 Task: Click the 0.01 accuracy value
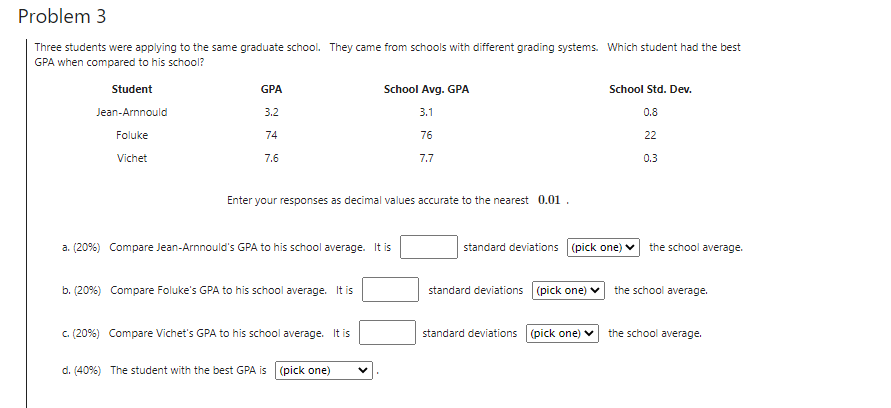click(549, 200)
